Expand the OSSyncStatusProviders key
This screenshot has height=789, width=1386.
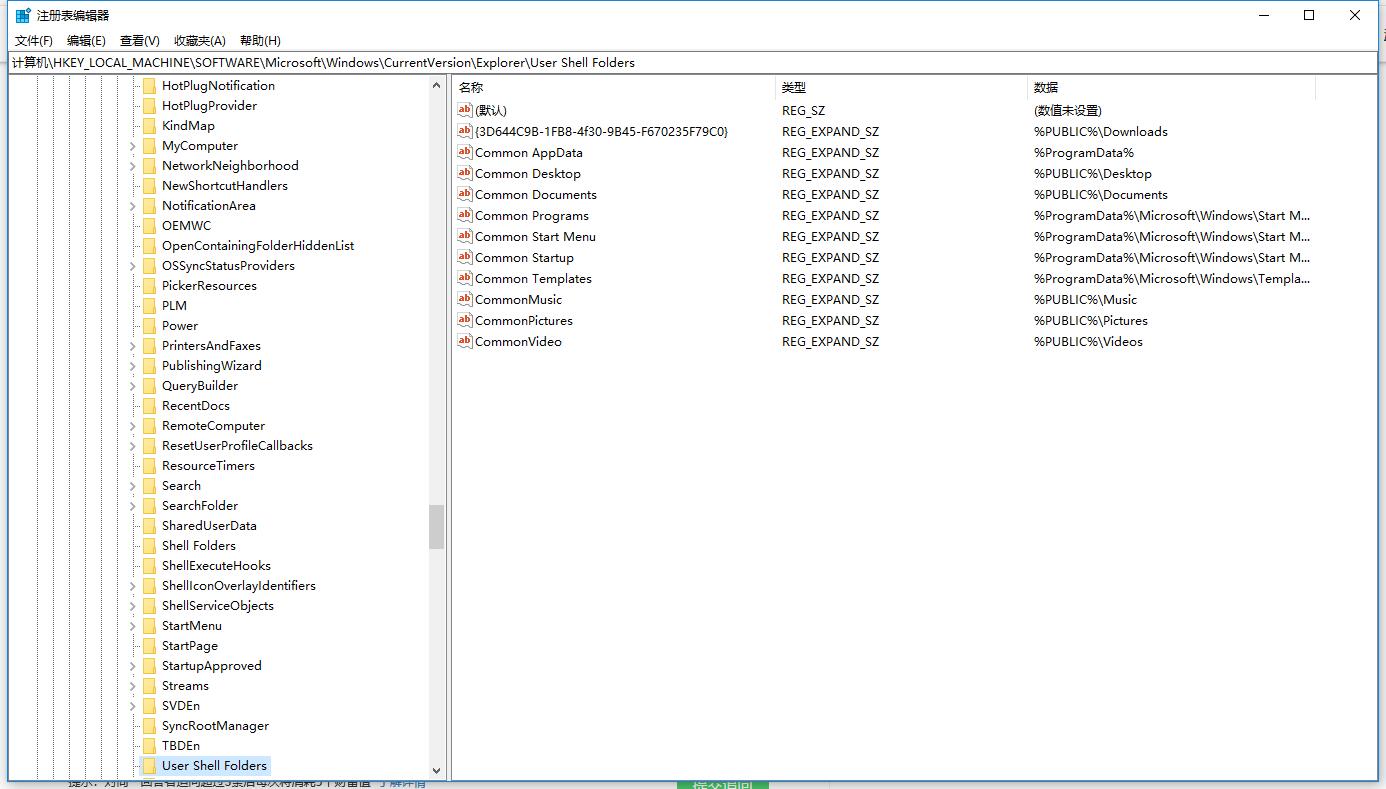[x=133, y=266]
